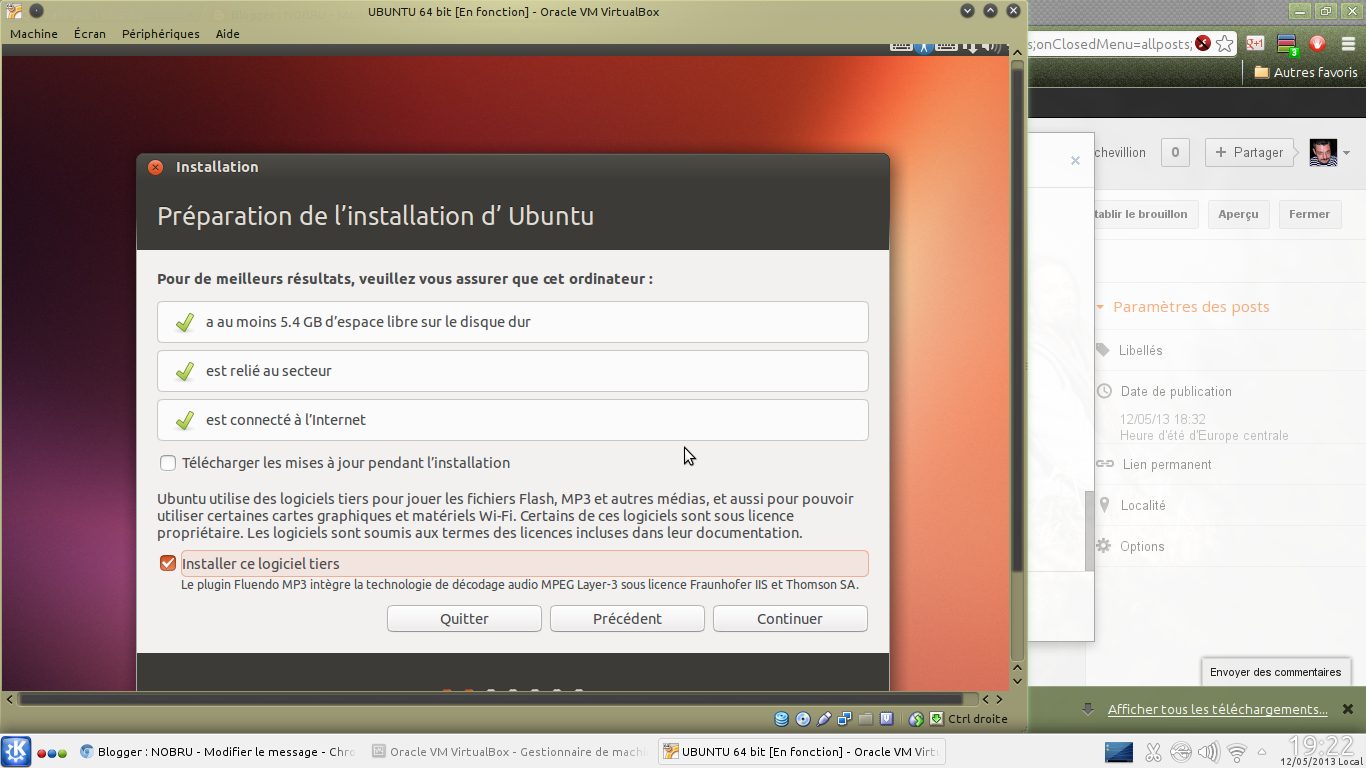Click the Chrome bookmark star icon

click(1224, 44)
